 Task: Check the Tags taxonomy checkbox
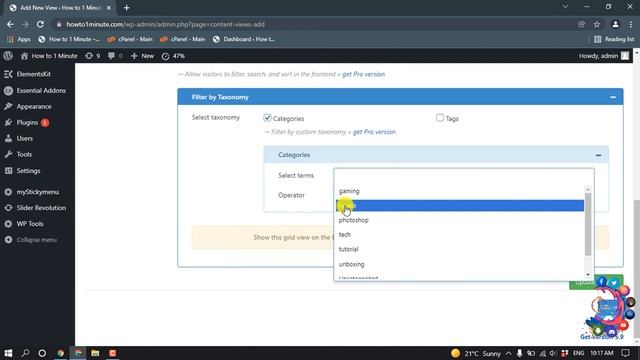coord(440,118)
